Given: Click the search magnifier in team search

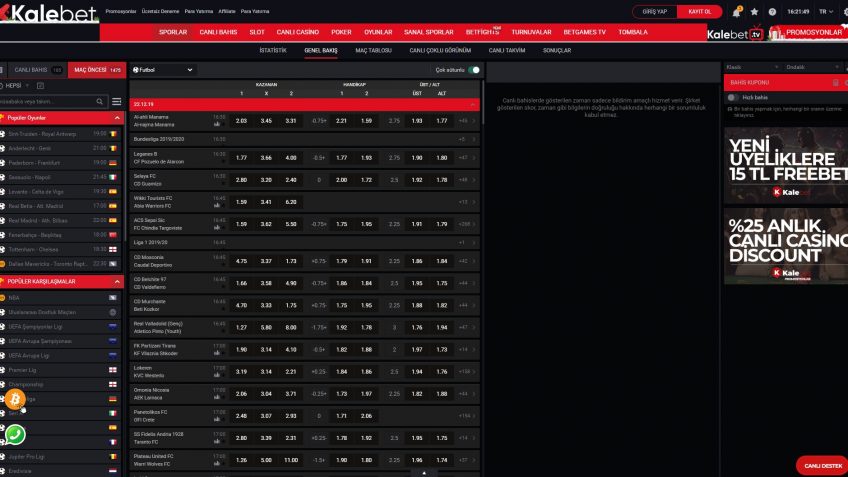Looking at the screenshot, I should pyautogui.click(x=101, y=102).
